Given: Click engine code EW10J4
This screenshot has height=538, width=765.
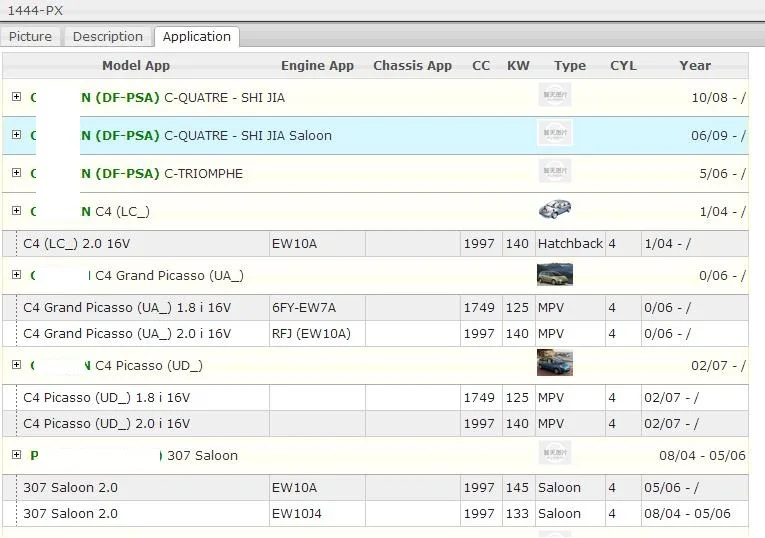Looking at the screenshot, I should 297,514.
